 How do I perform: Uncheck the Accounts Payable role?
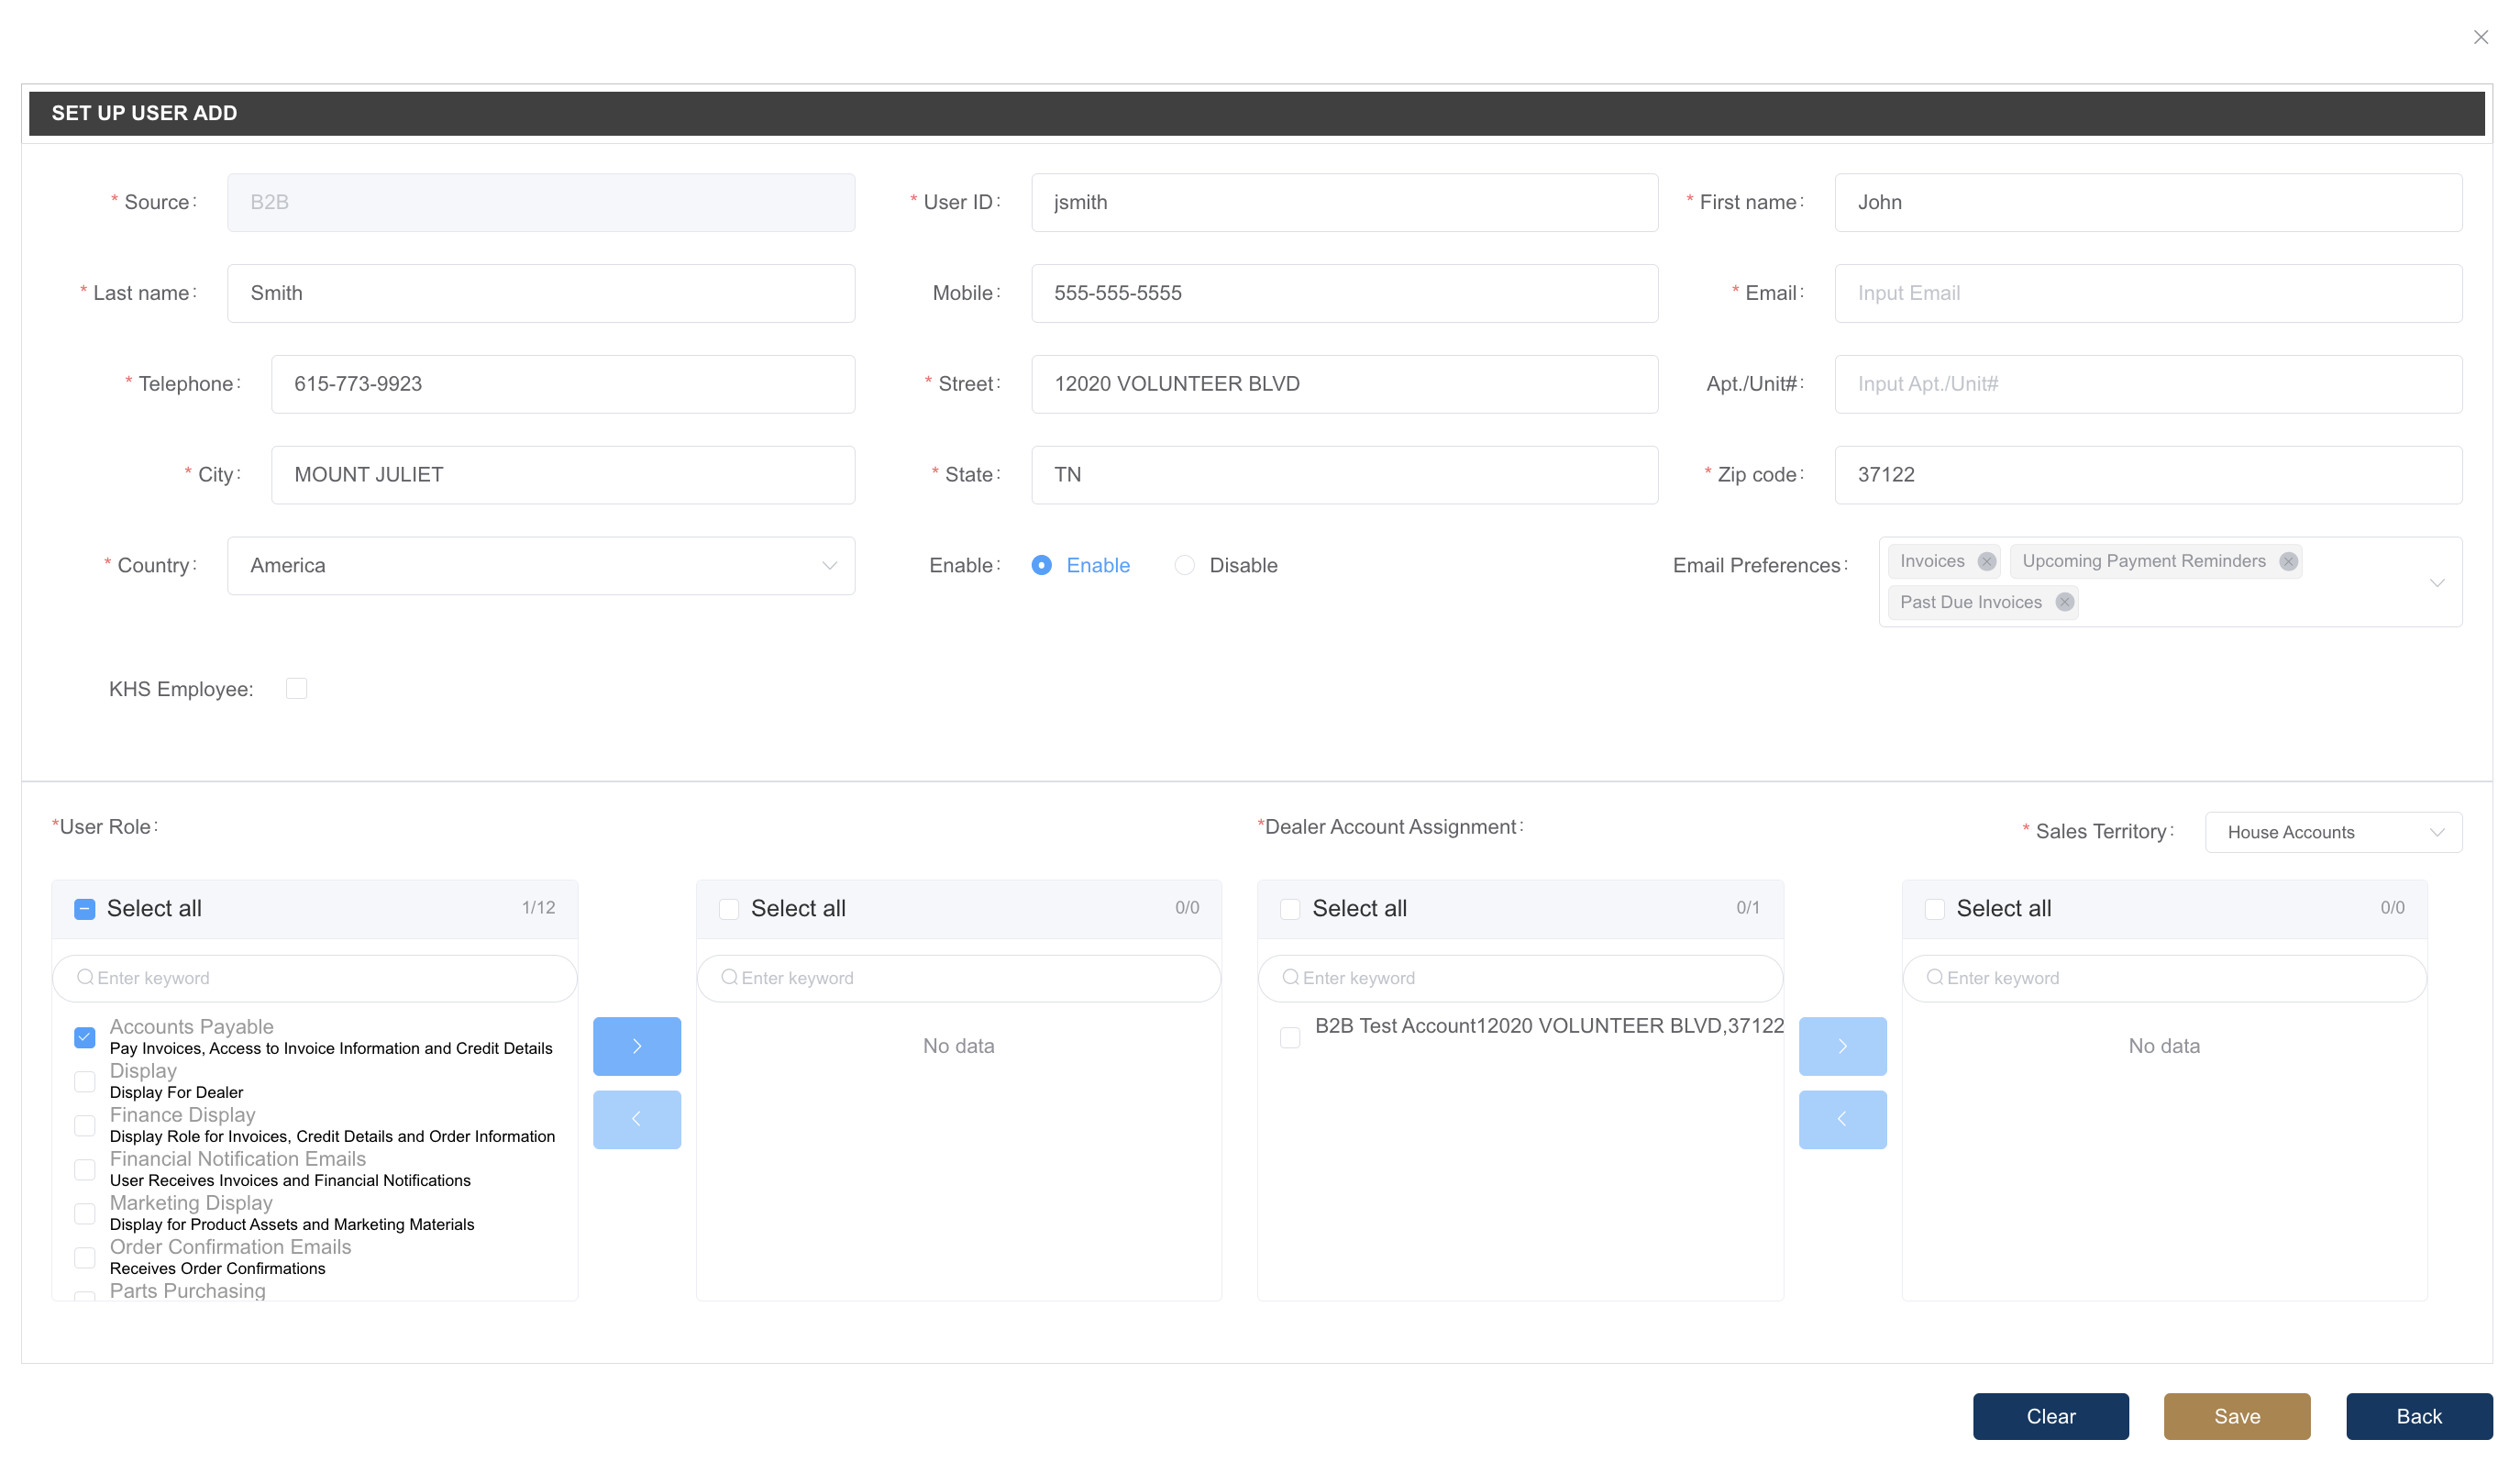point(85,1037)
